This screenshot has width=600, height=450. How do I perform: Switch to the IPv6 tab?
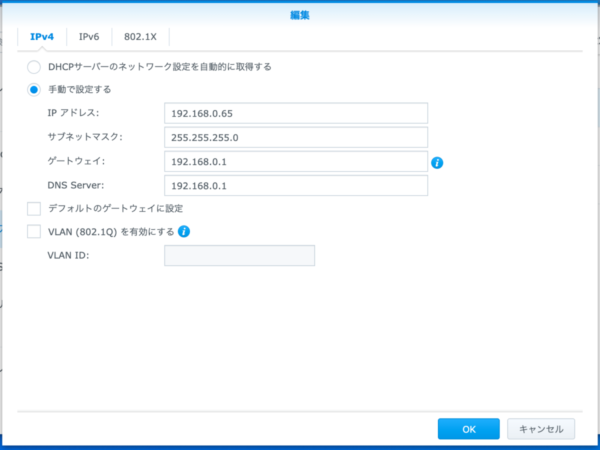[x=89, y=37]
